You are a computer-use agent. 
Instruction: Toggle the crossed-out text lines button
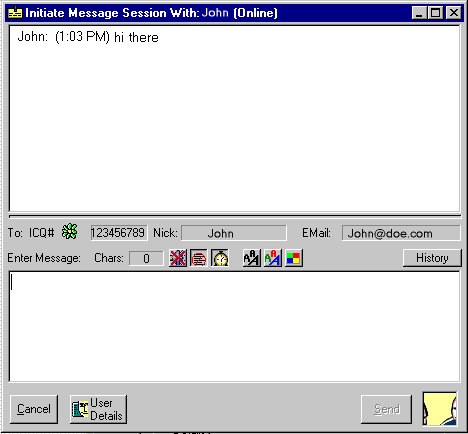coord(199,258)
